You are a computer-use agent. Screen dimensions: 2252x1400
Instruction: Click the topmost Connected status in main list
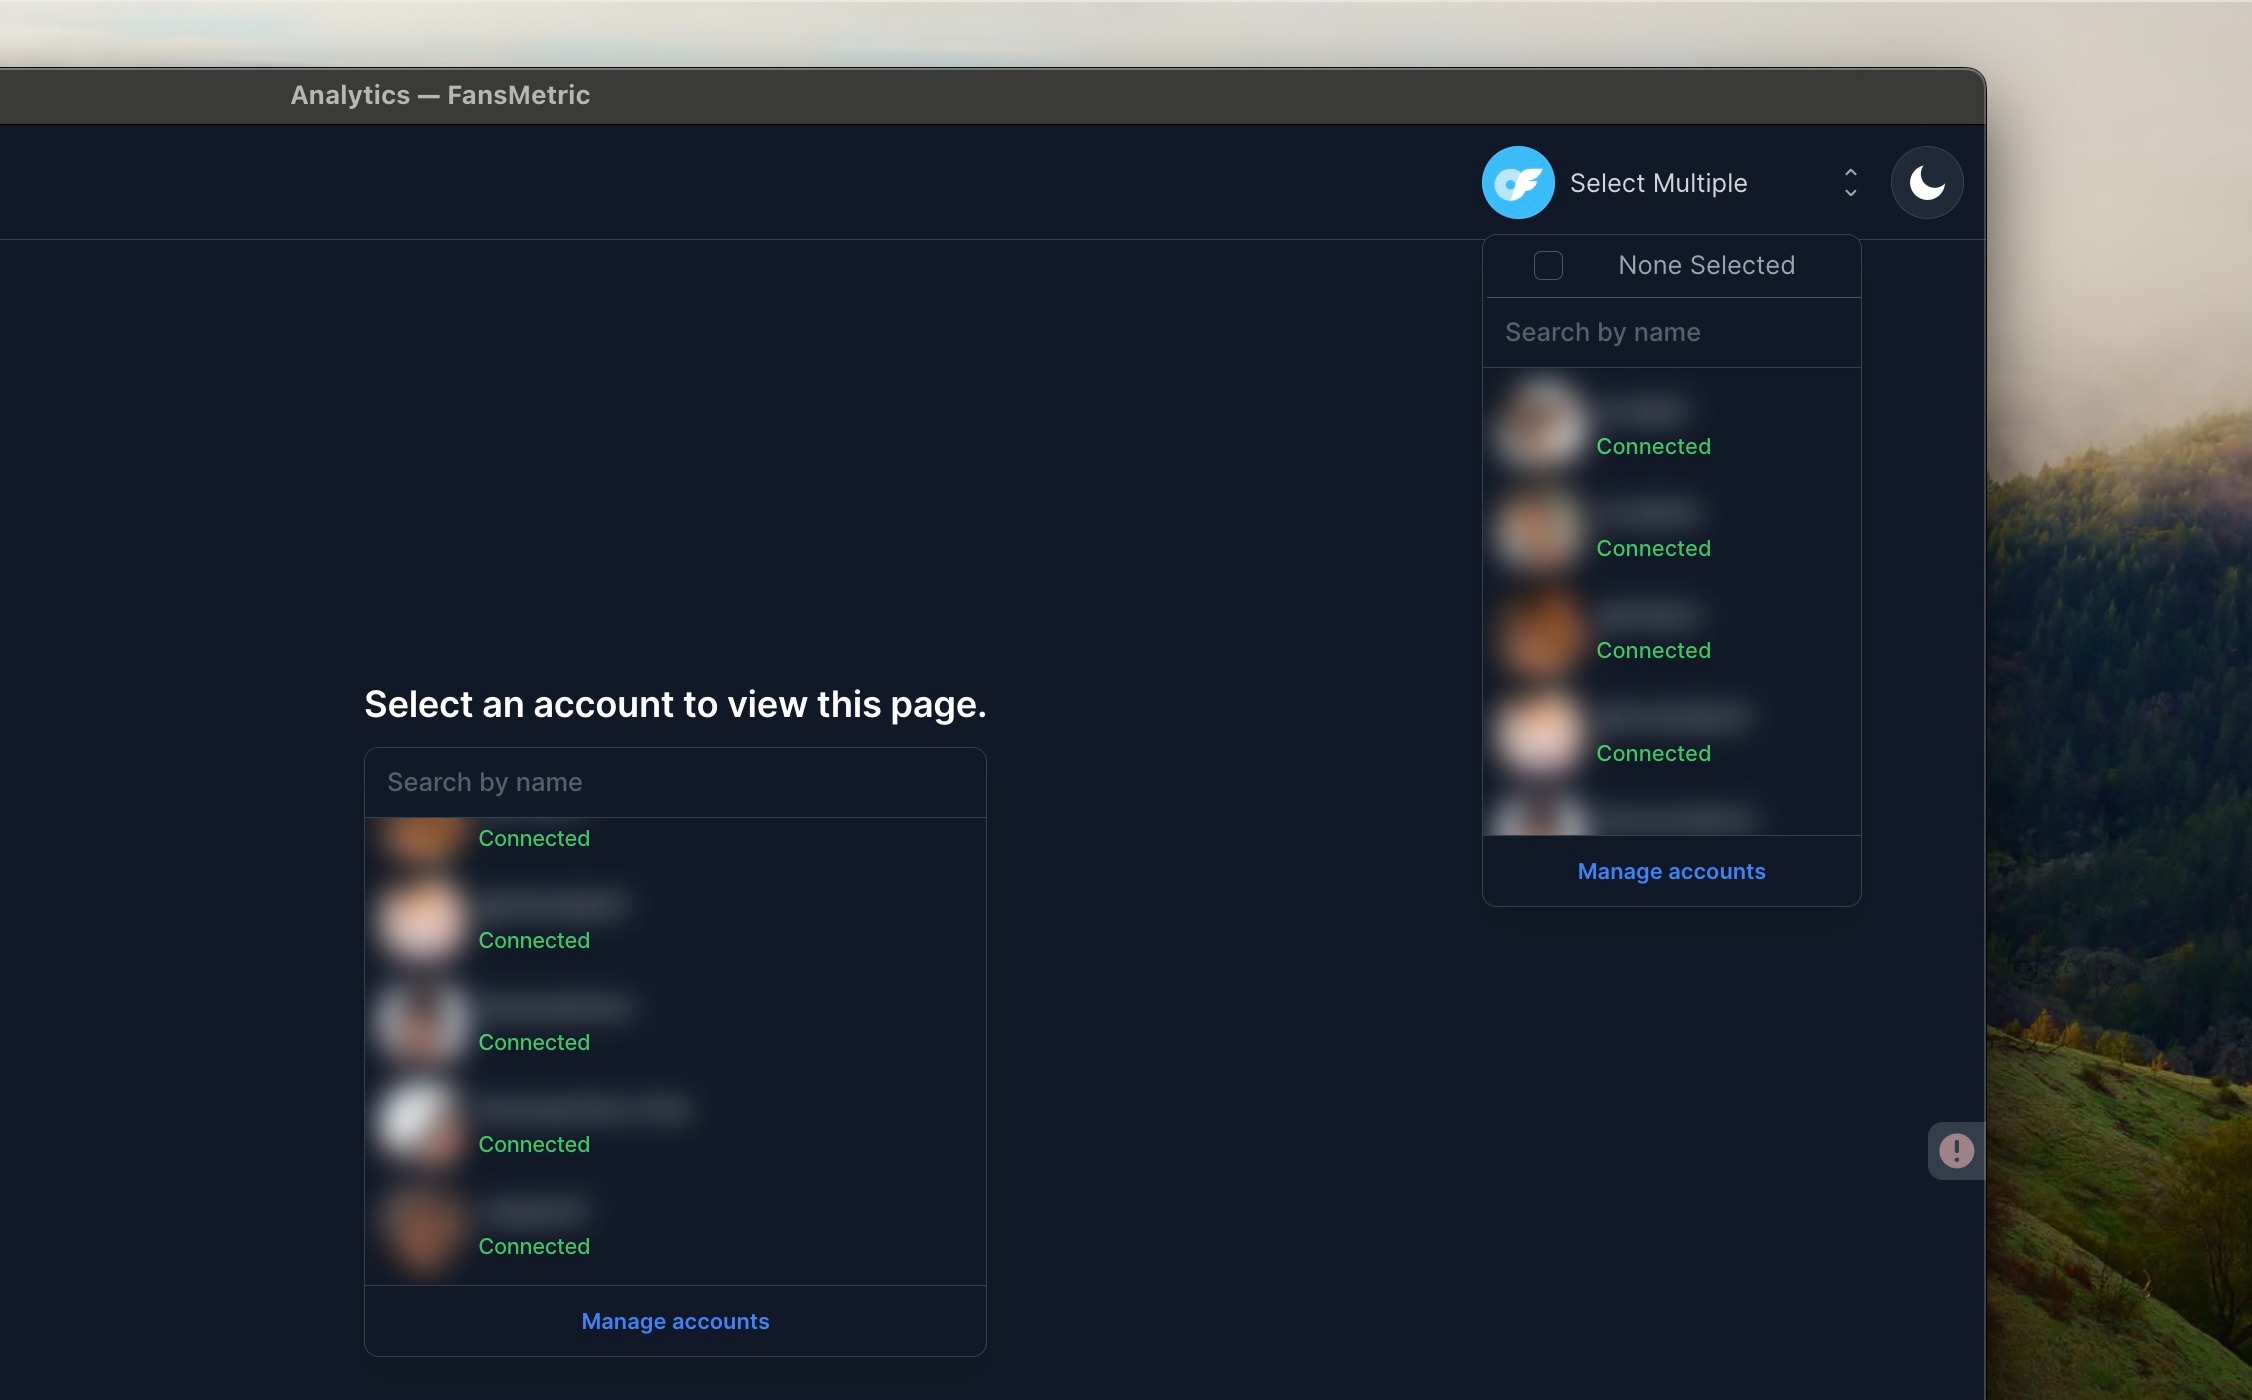point(534,838)
